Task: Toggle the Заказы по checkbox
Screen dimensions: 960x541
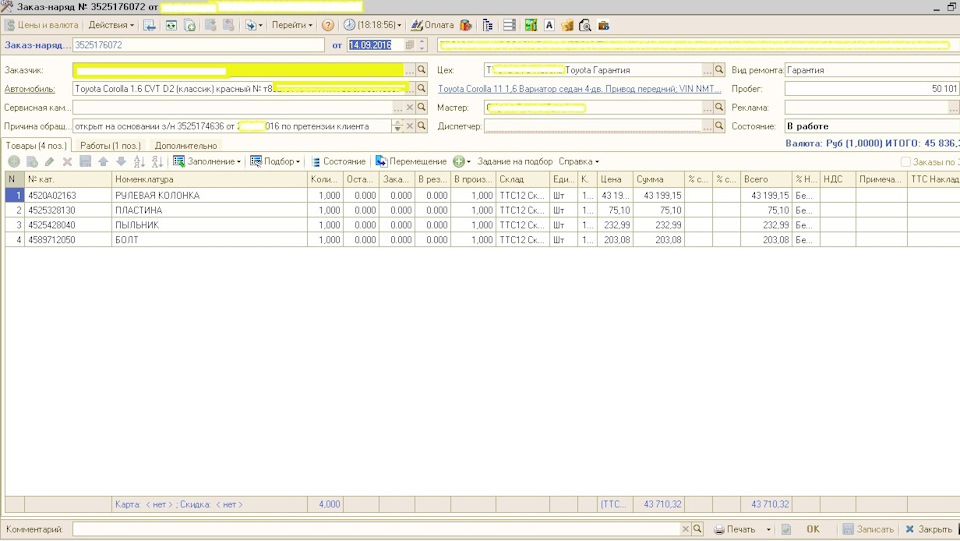Action: click(905, 162)
